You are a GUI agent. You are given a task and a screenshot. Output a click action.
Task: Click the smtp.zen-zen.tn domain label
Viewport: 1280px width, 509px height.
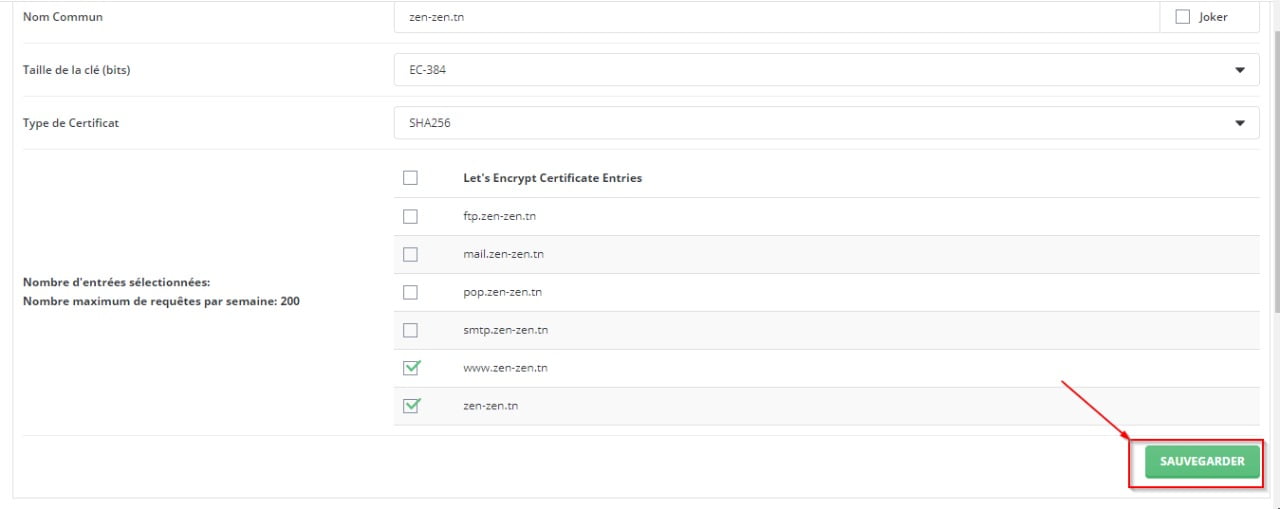pos(505,330)
